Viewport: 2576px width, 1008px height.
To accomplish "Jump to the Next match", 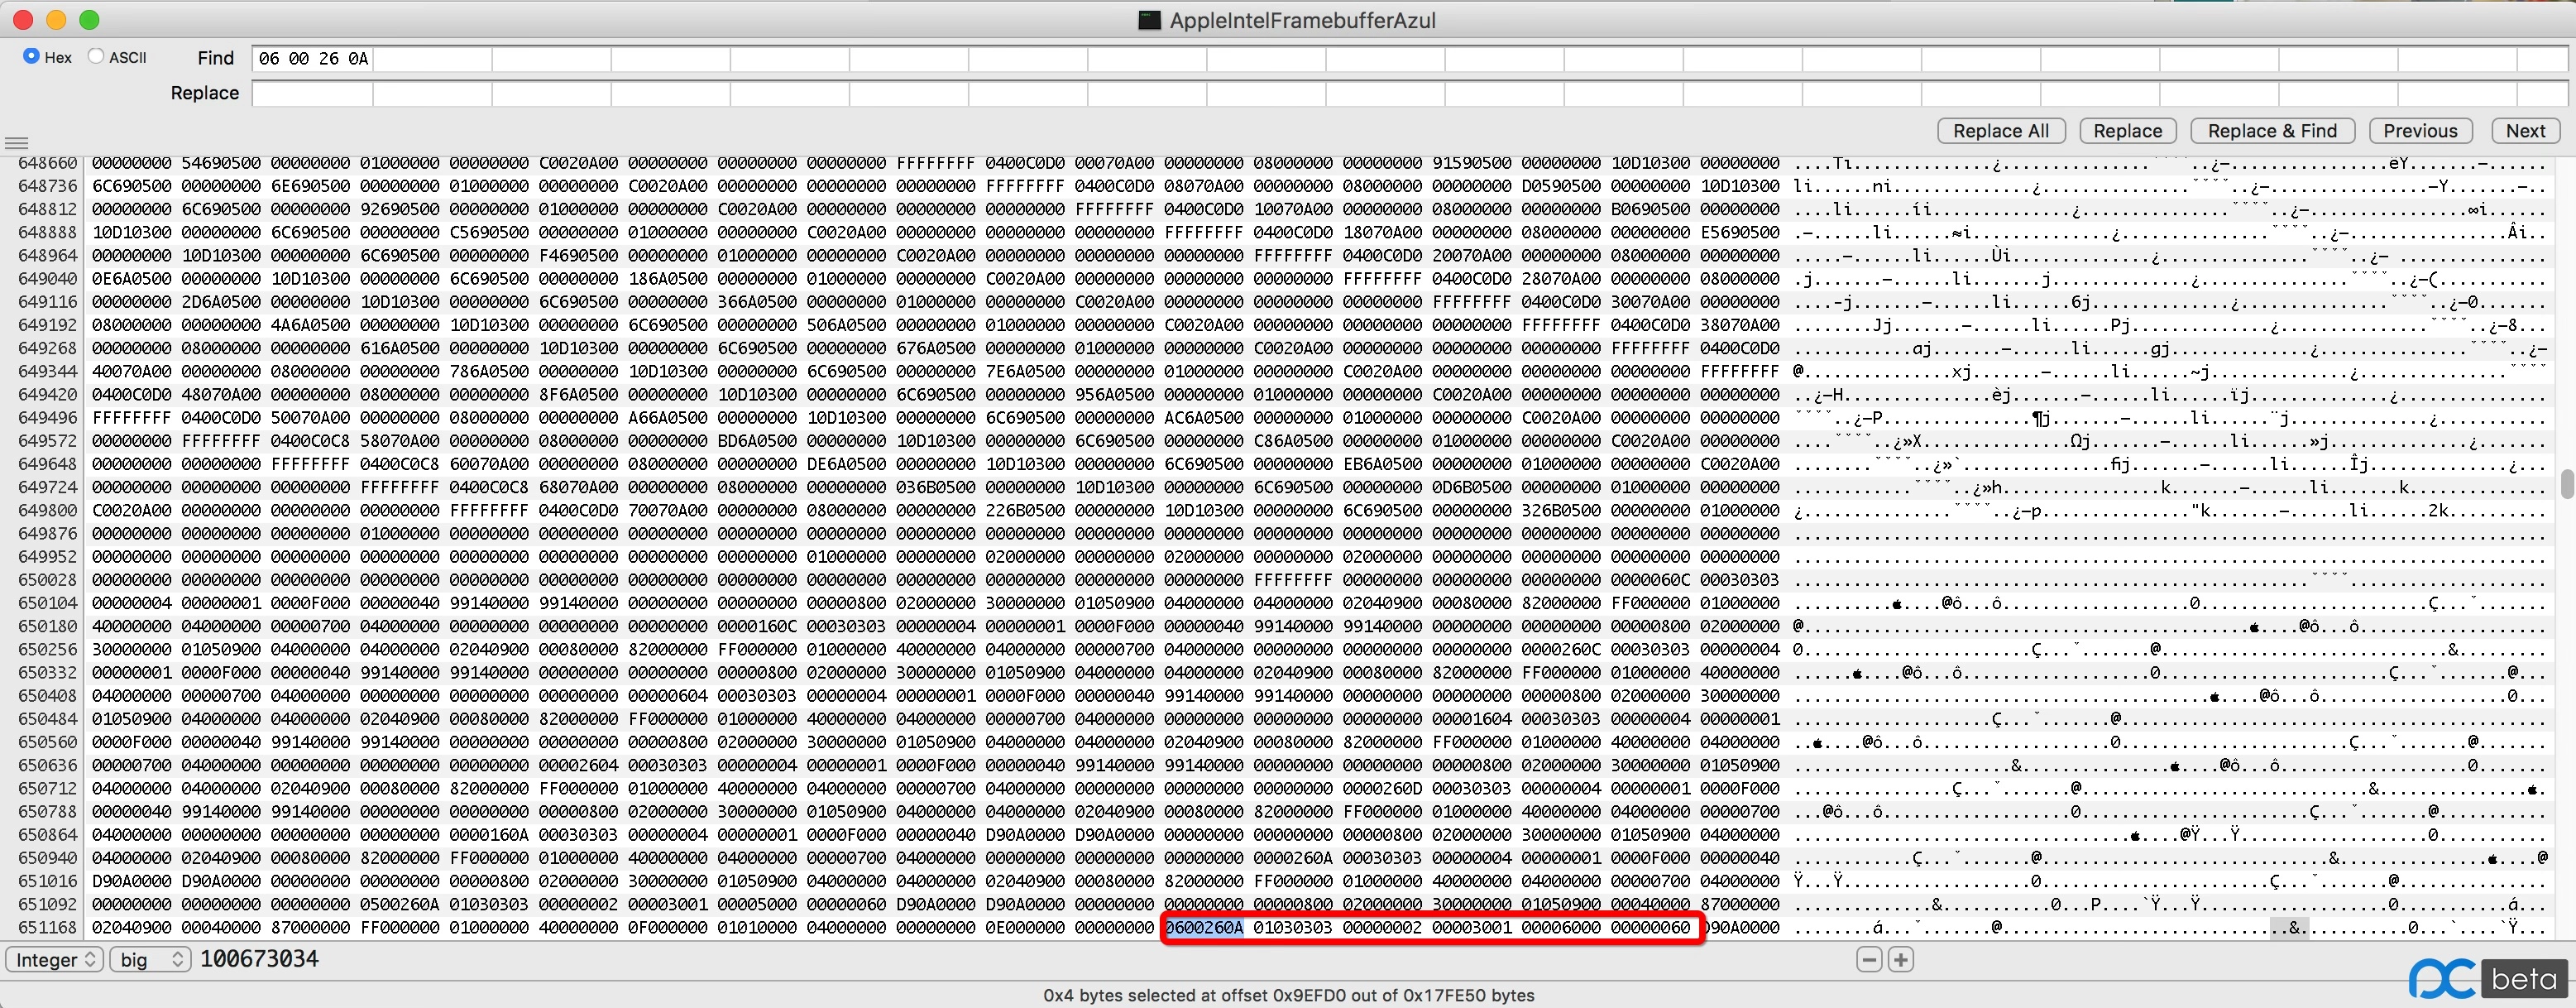I will click(2525, 131).
